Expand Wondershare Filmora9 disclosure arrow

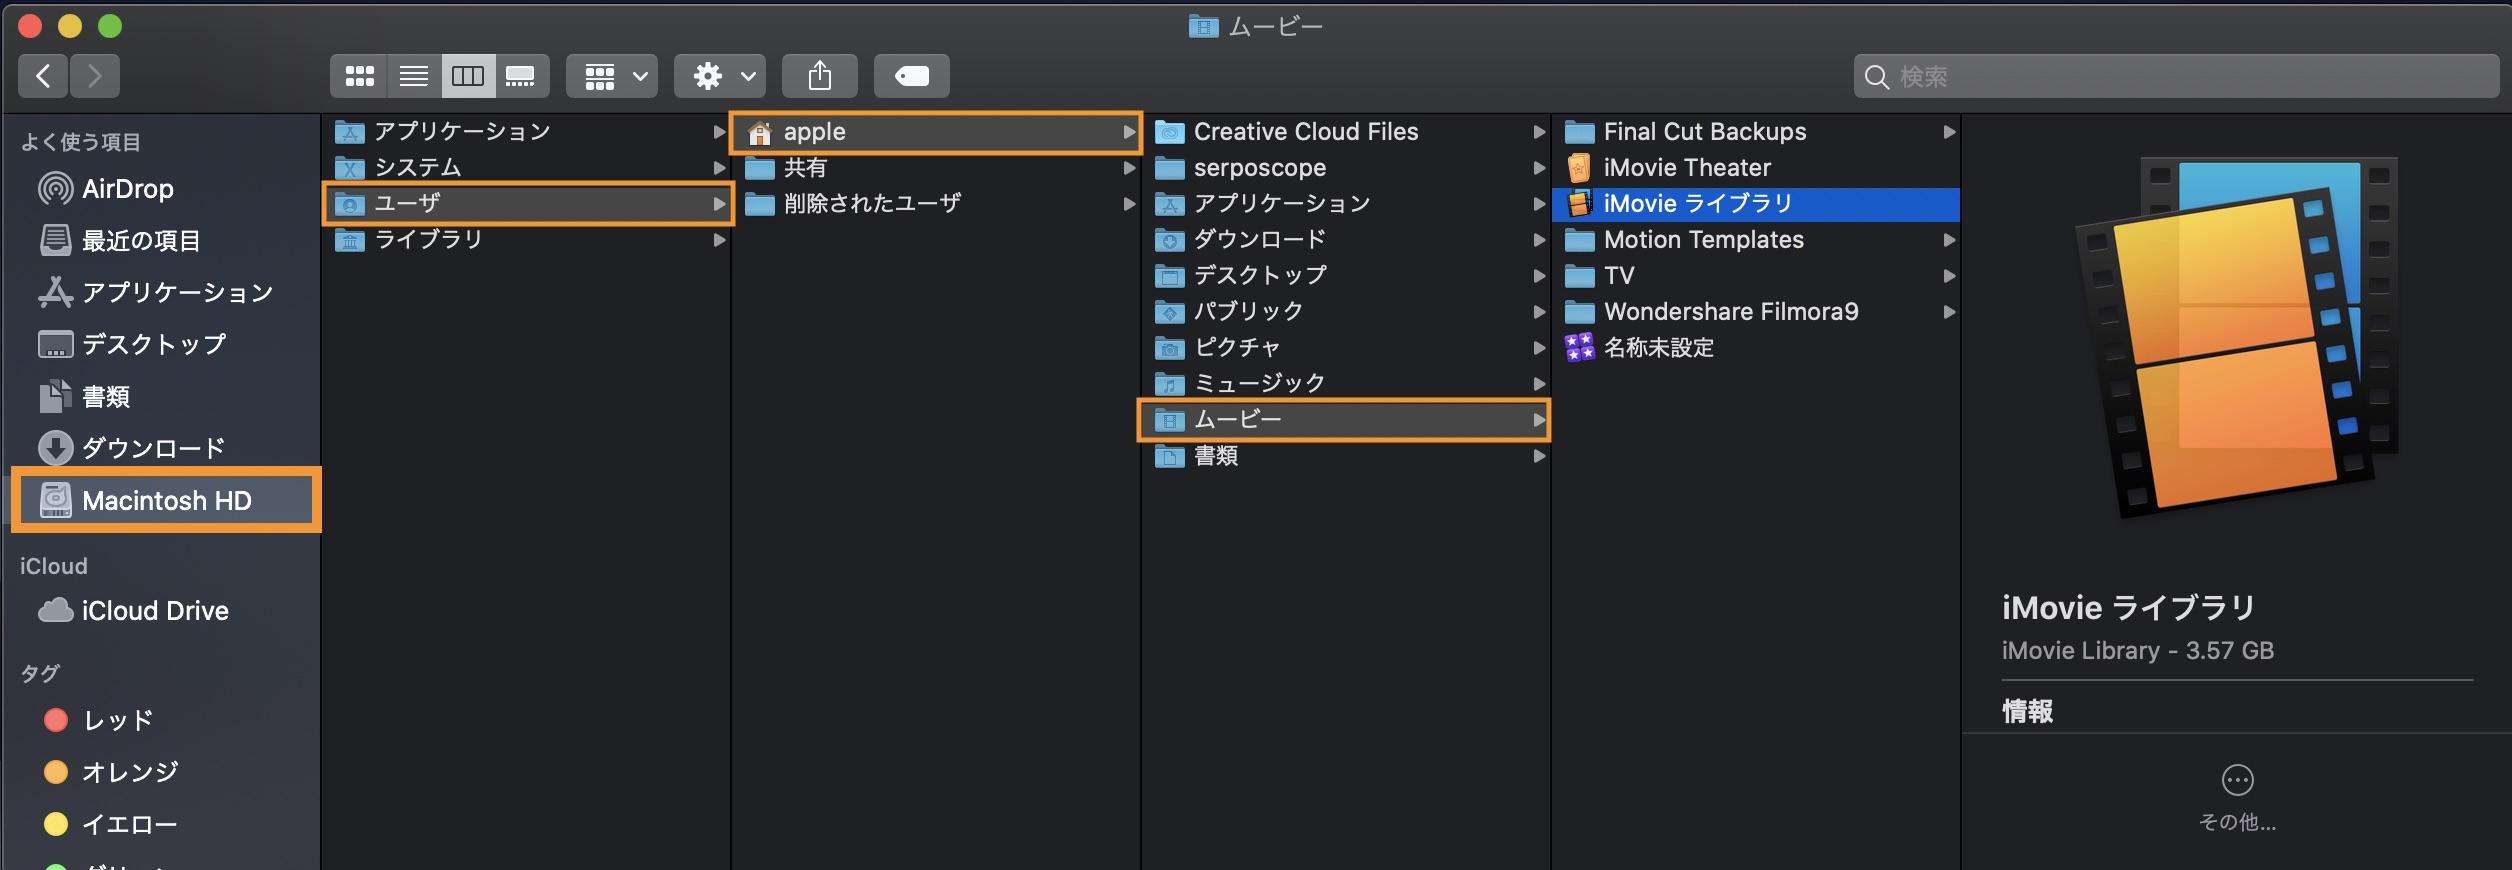click(x=1949, y=312)
